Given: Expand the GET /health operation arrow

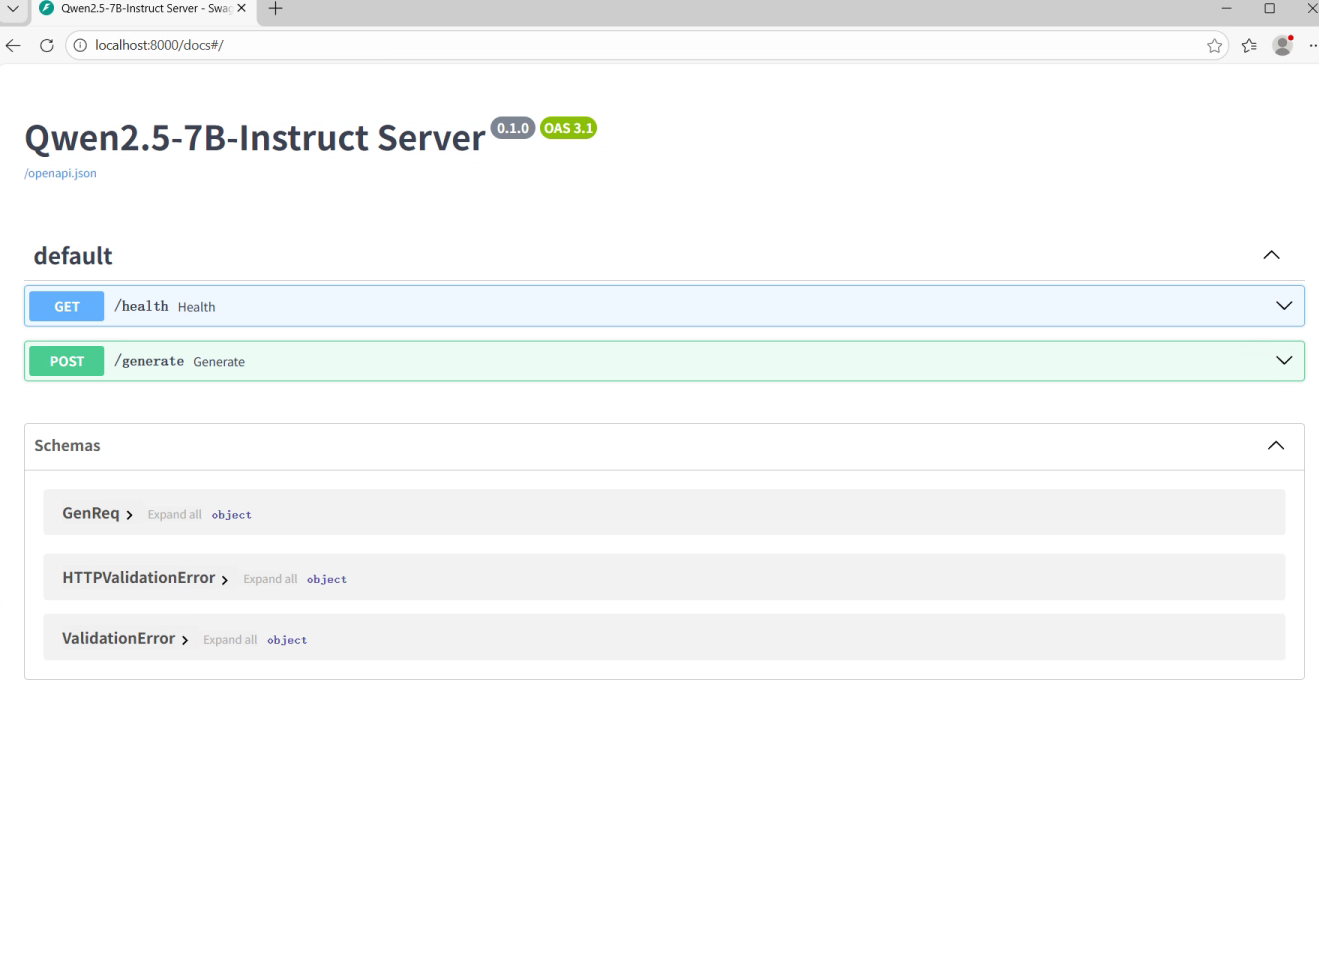Looking at the screenshot, I should (1284, 306).
